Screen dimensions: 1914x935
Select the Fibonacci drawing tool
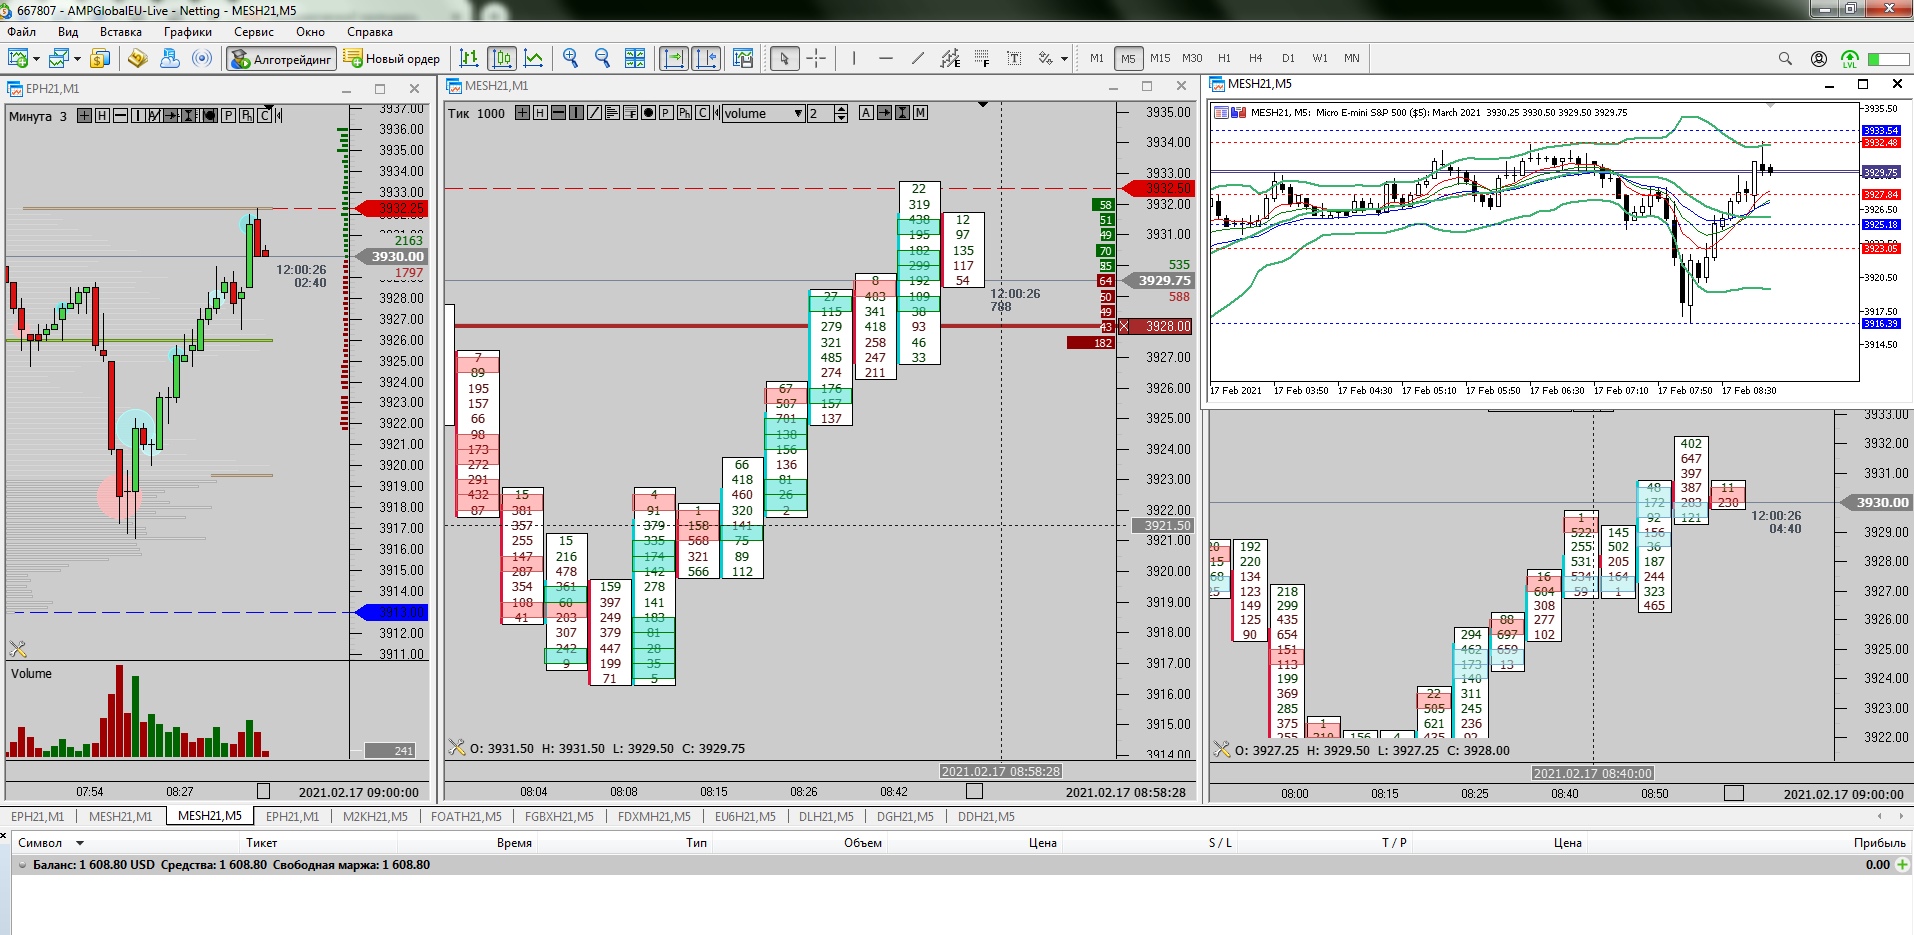point(982,58)
